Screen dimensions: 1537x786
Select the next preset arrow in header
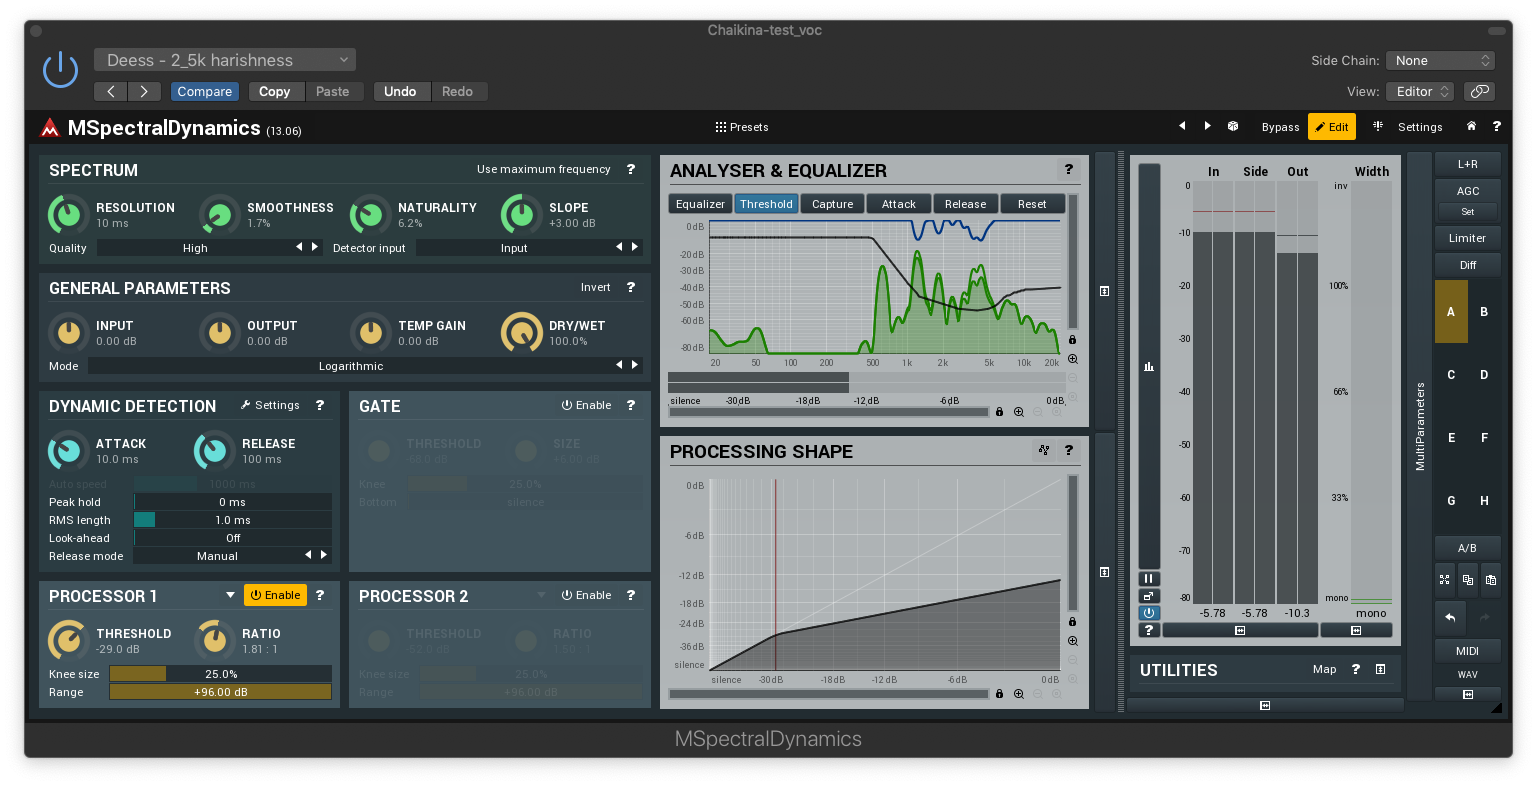pyautogui.click(x=1207, y=126)
